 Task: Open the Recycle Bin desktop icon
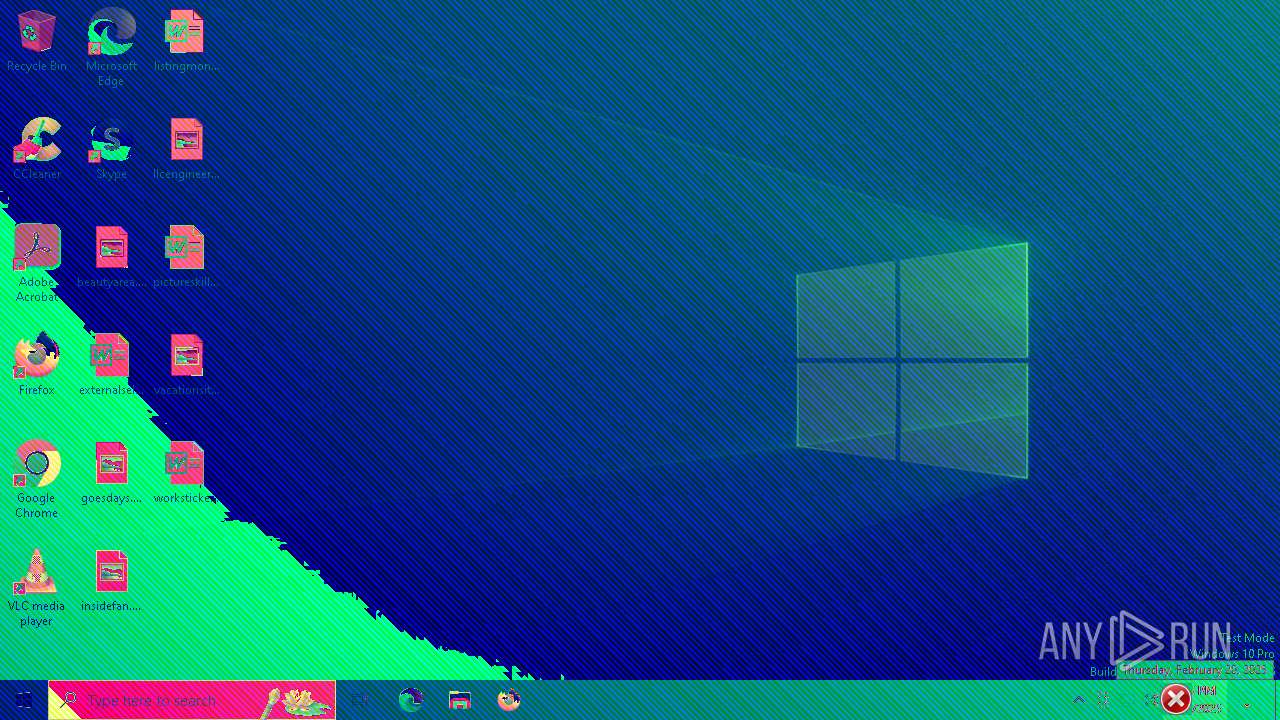[37, 41]
